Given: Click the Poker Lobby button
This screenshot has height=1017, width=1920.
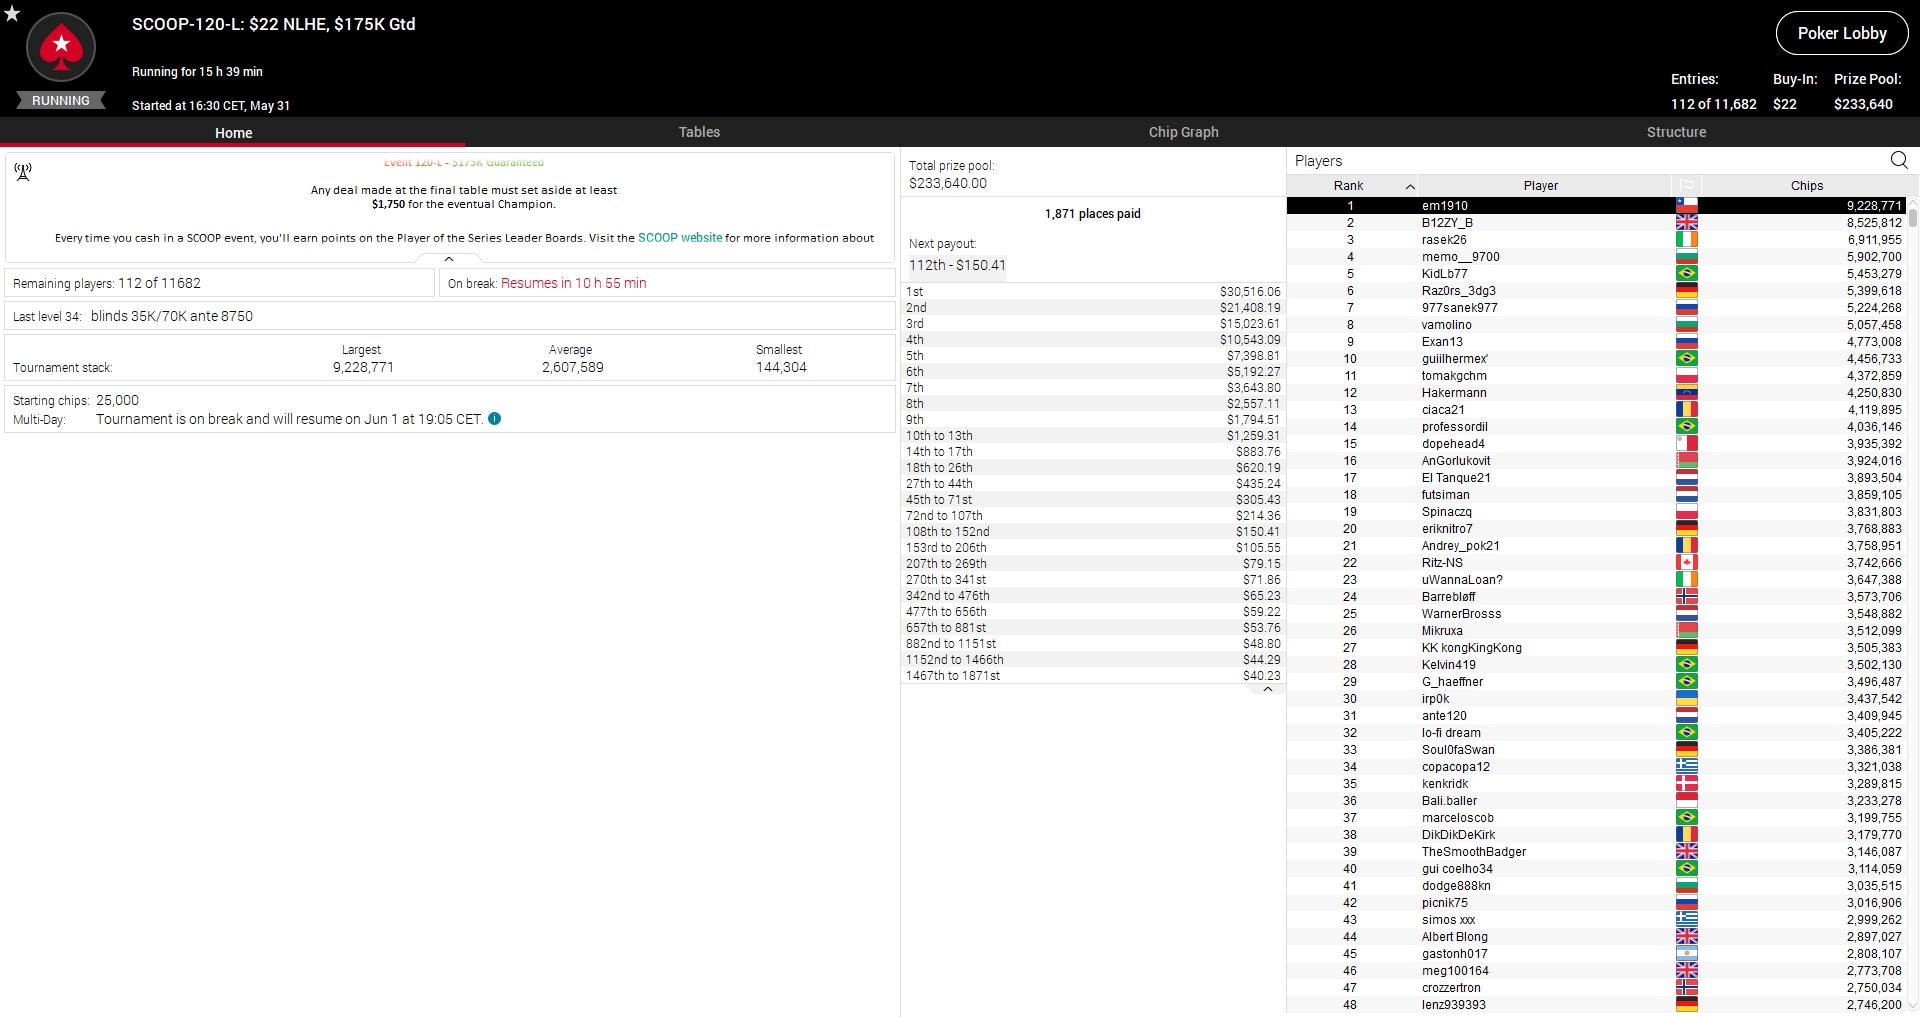Looking at the screenshot, I should [1842, 33].
